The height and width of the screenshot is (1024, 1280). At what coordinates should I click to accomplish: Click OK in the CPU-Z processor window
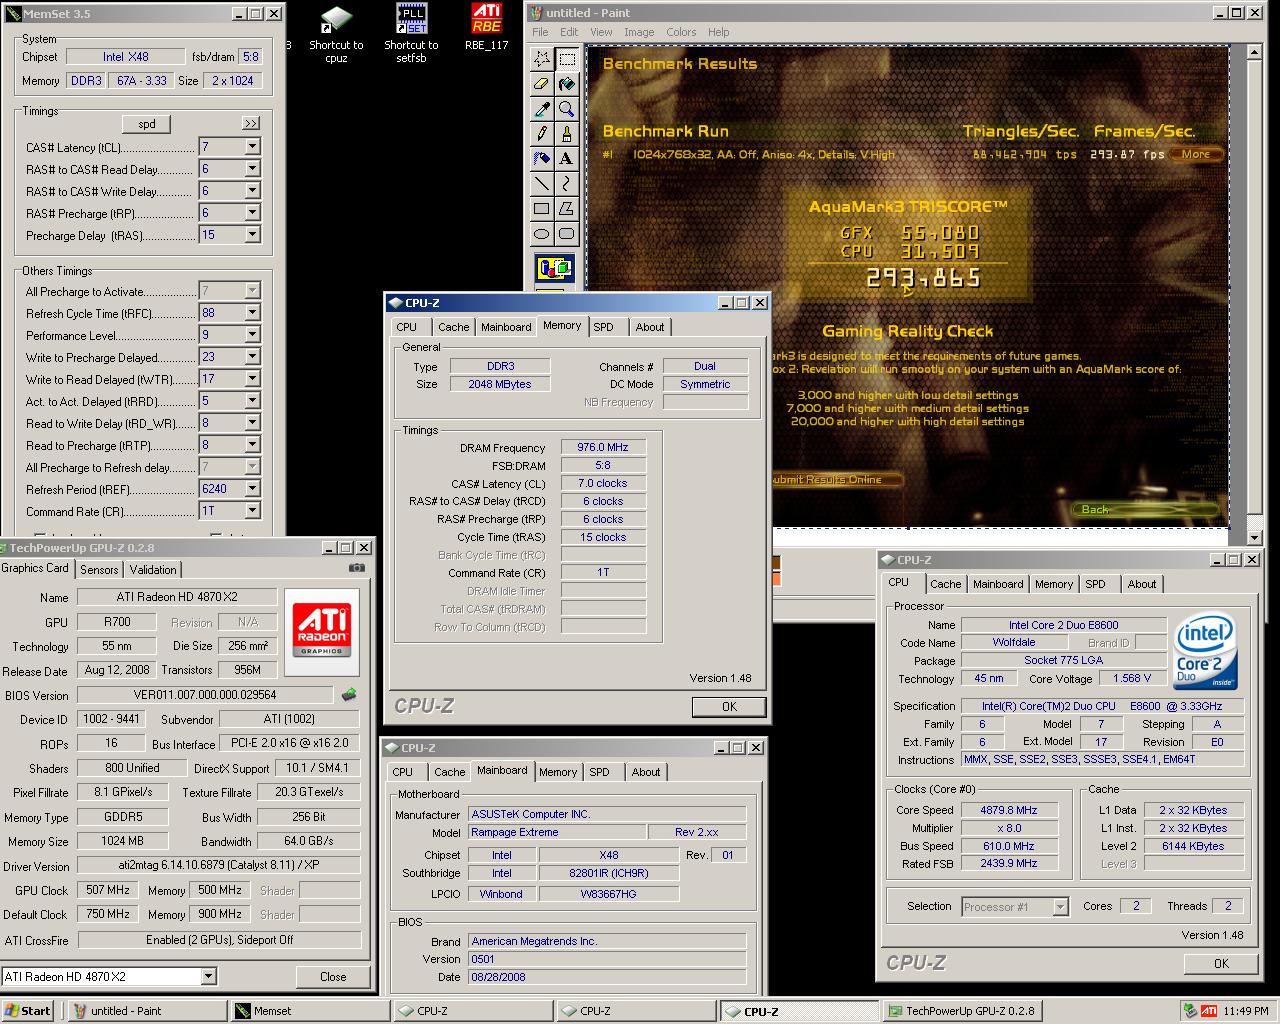coord(1221,963)
